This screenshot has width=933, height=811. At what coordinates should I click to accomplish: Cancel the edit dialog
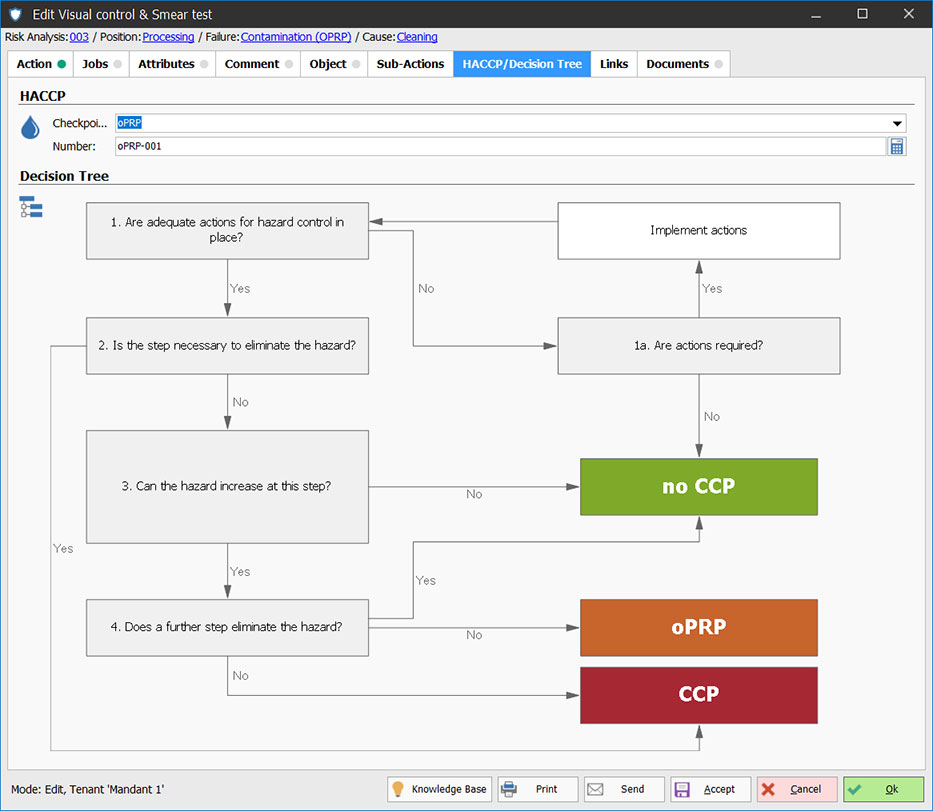coord(796,789)
